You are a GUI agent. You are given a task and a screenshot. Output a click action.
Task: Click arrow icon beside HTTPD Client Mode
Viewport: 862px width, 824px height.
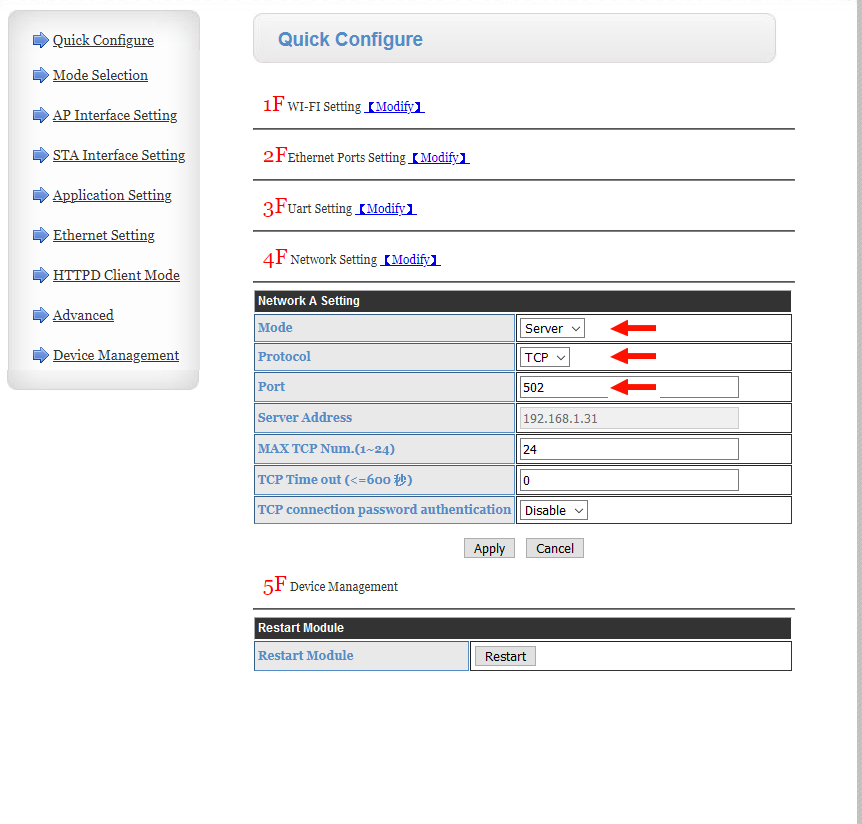(41, 275)
